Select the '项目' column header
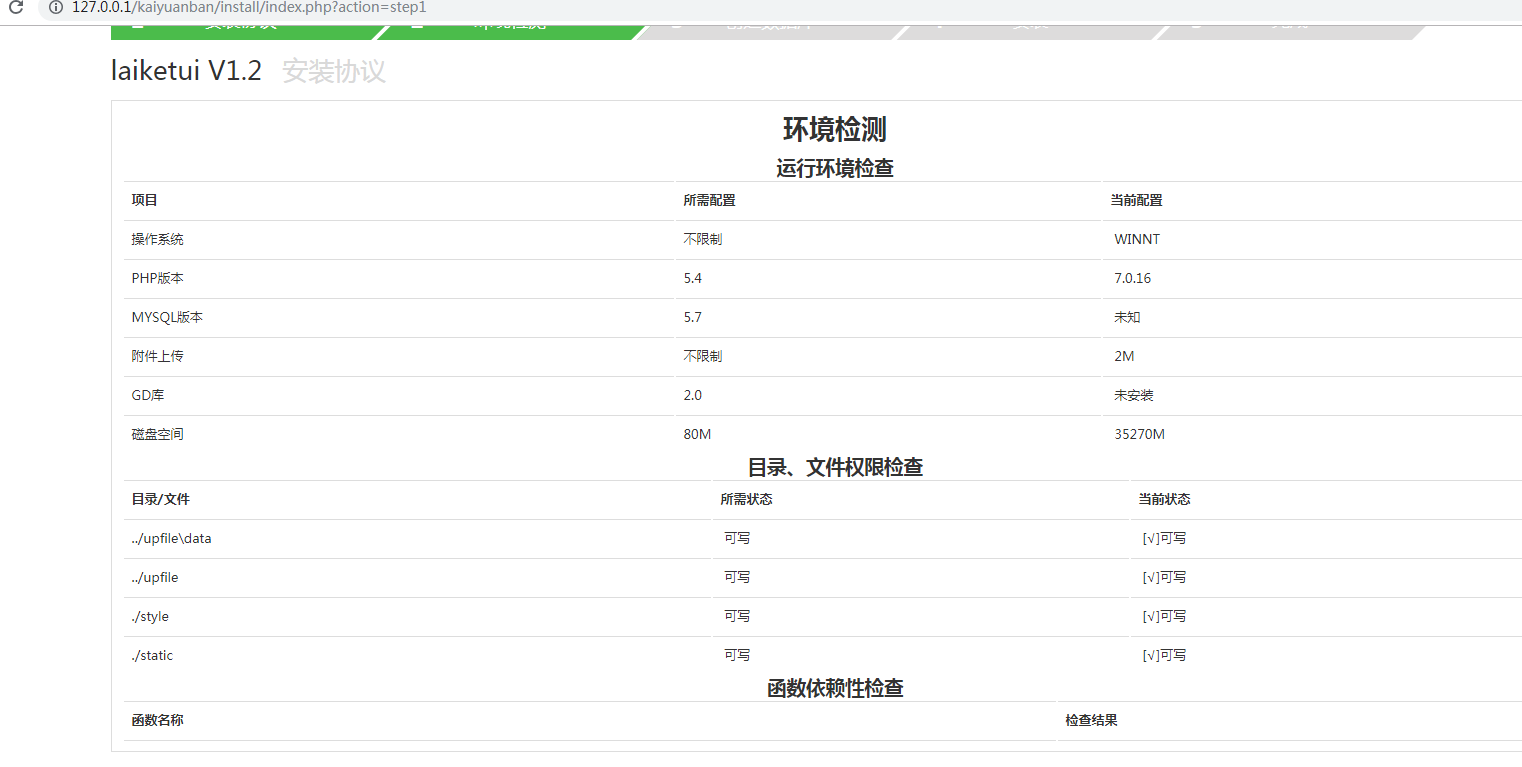 (145, 200)
